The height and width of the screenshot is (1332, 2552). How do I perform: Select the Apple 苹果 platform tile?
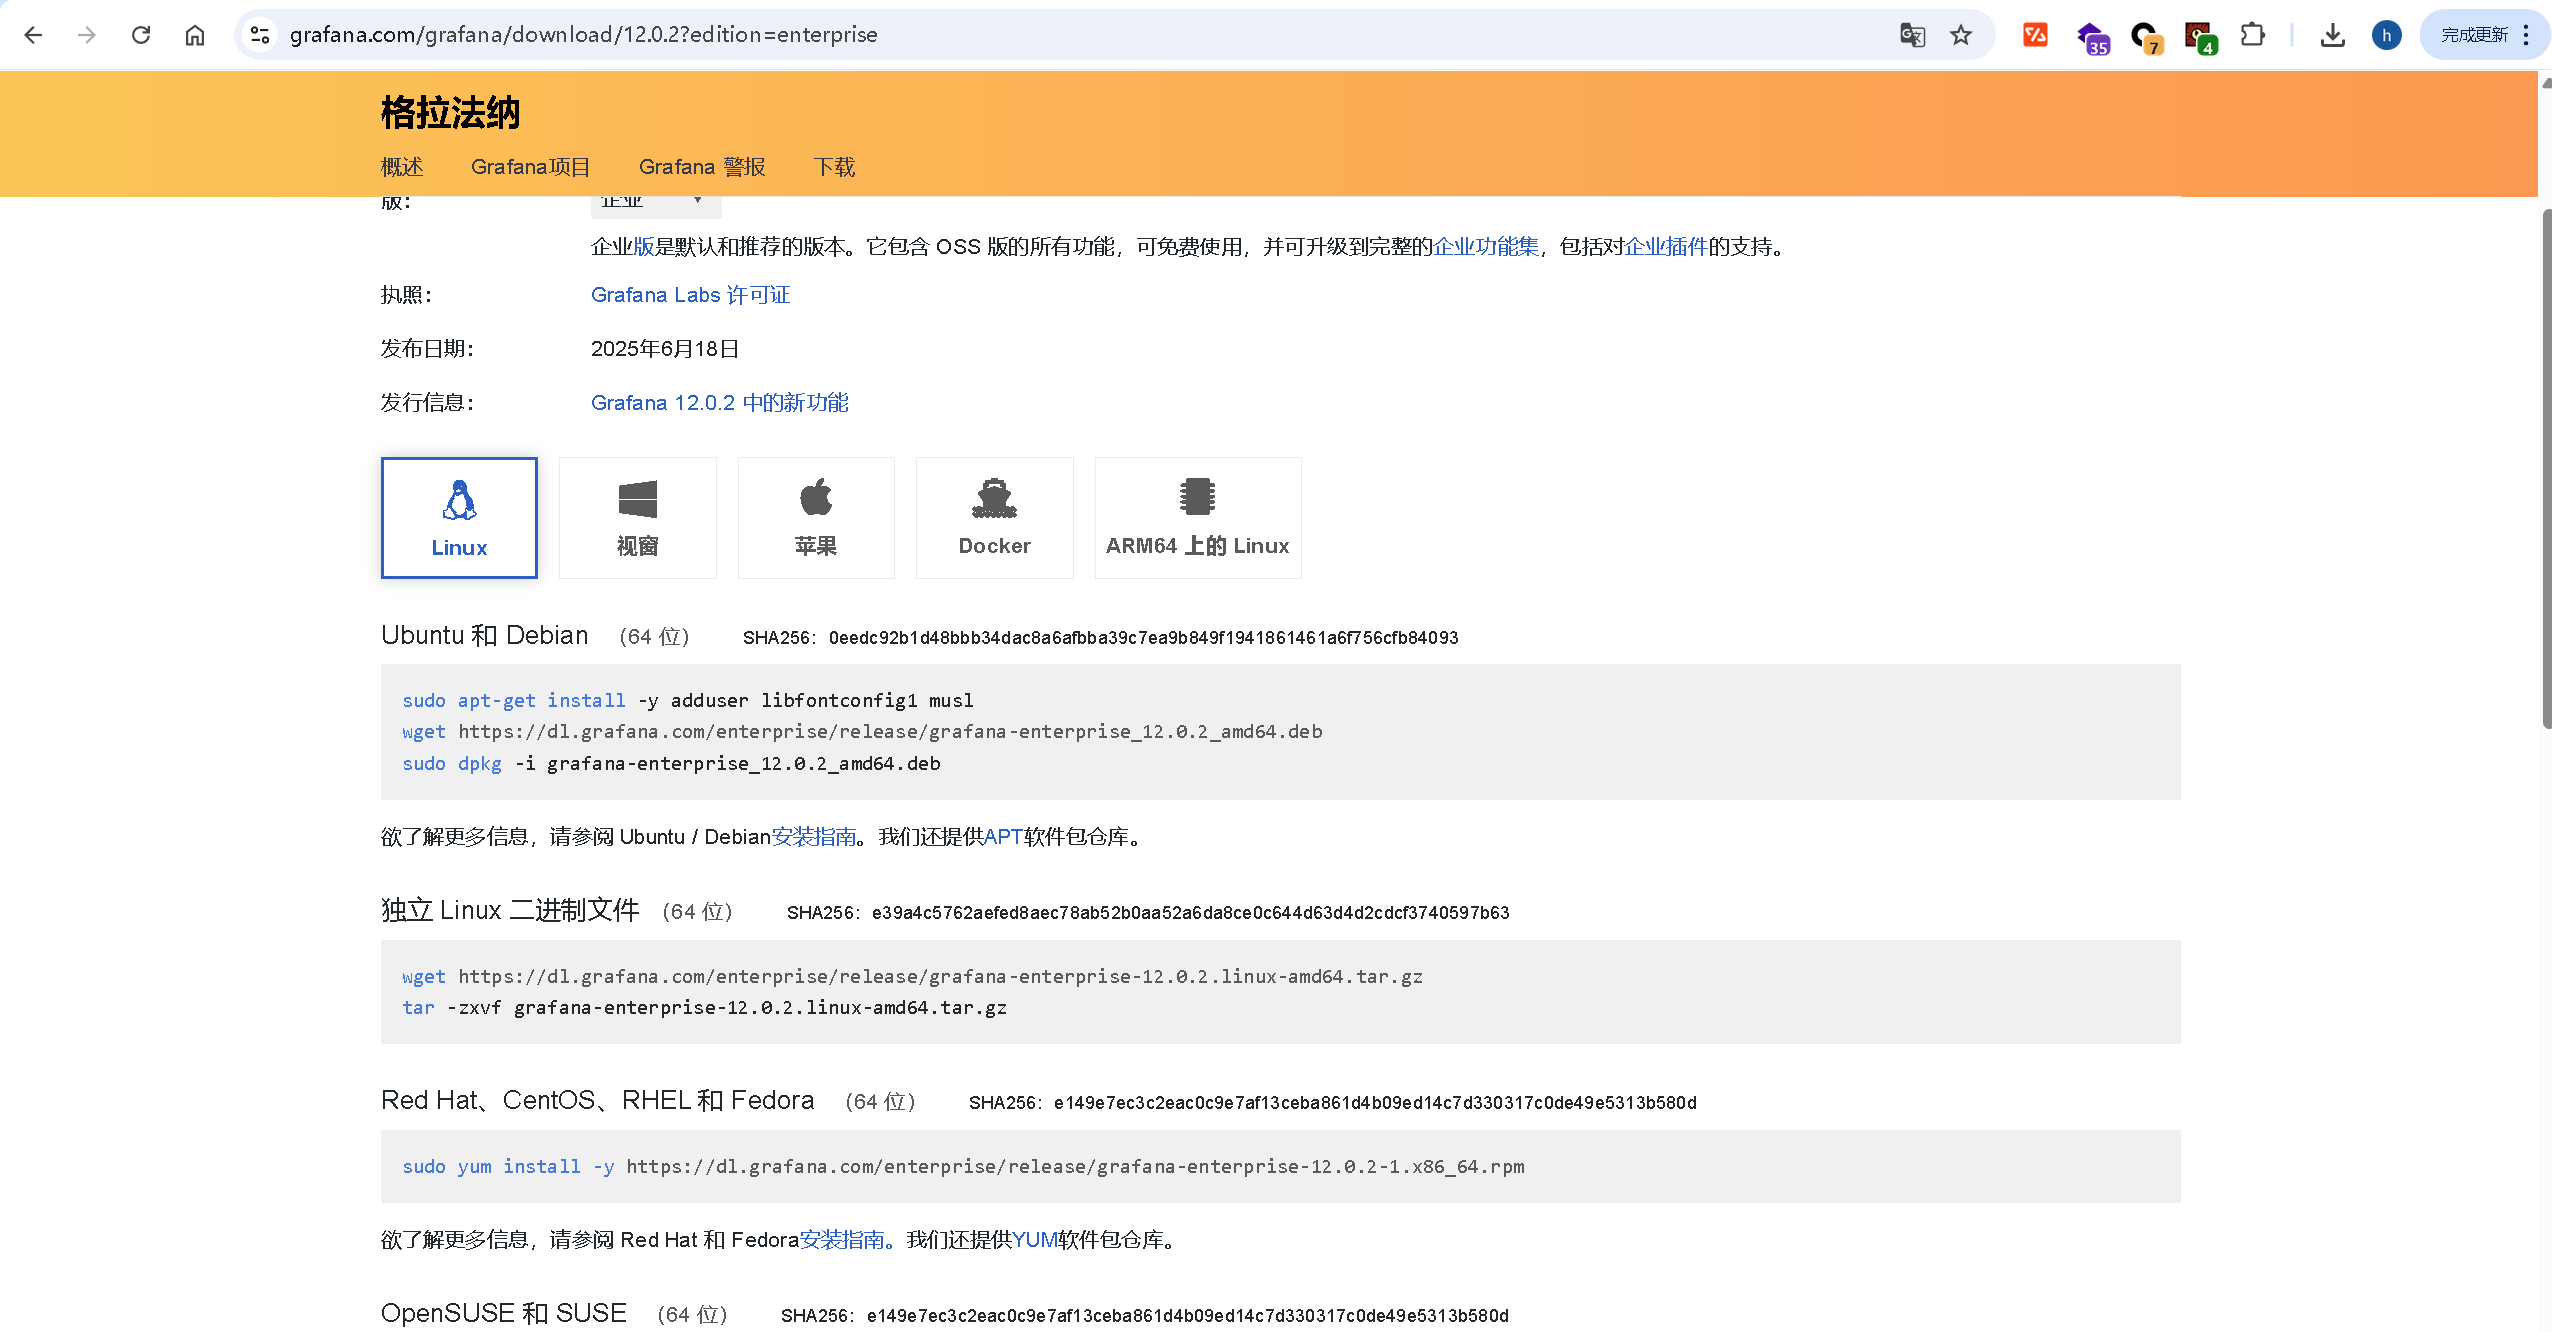pos(816,518)
